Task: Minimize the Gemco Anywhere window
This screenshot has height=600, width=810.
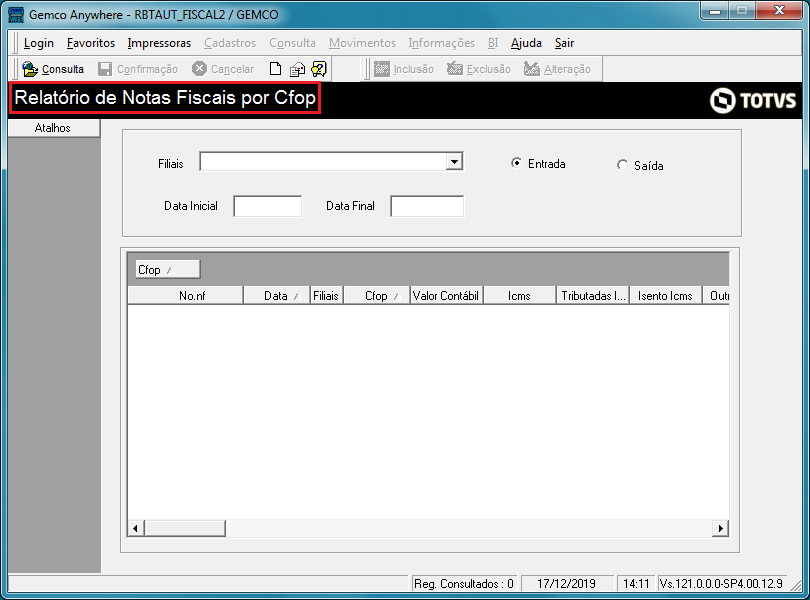Action: point(715,11)
